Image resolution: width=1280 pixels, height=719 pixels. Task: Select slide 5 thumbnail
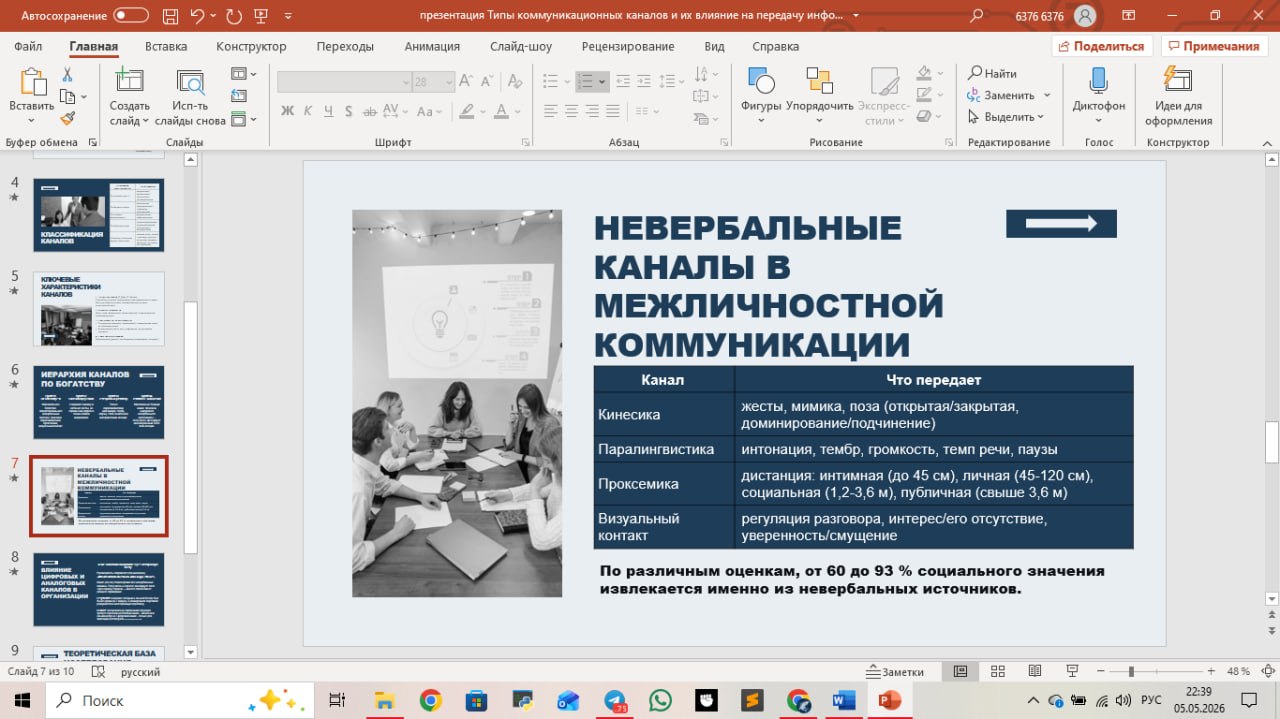click(x=98, y=309)
